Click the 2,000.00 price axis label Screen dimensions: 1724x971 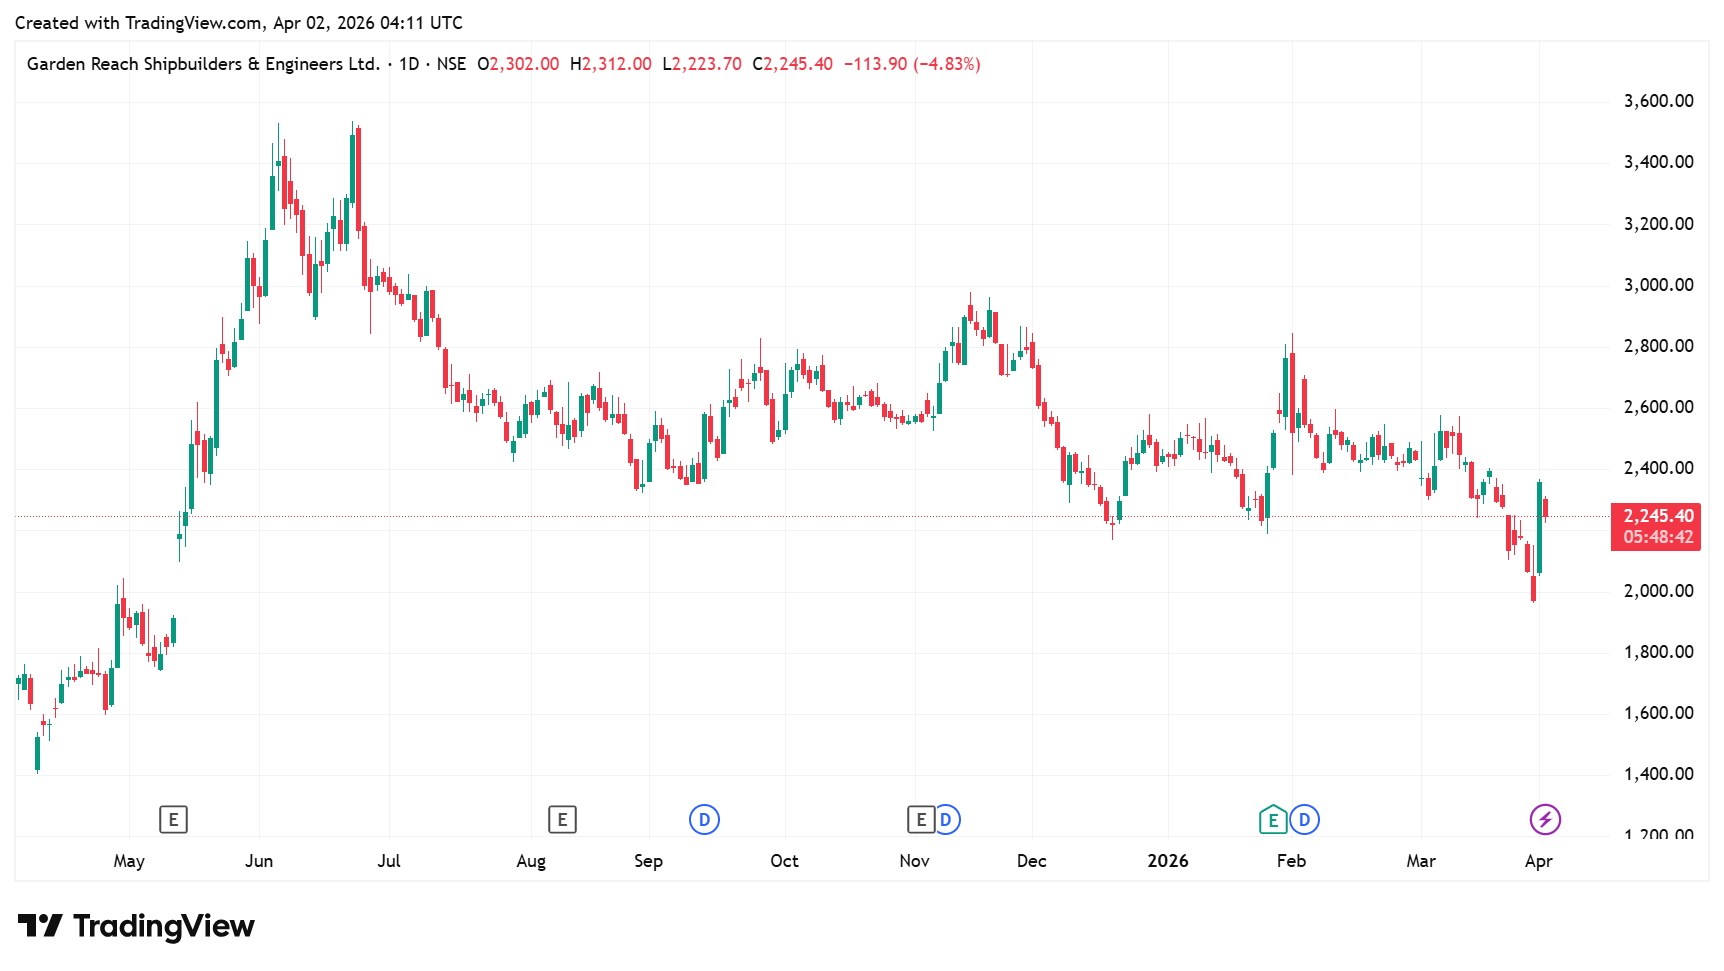coord(1658,591)
